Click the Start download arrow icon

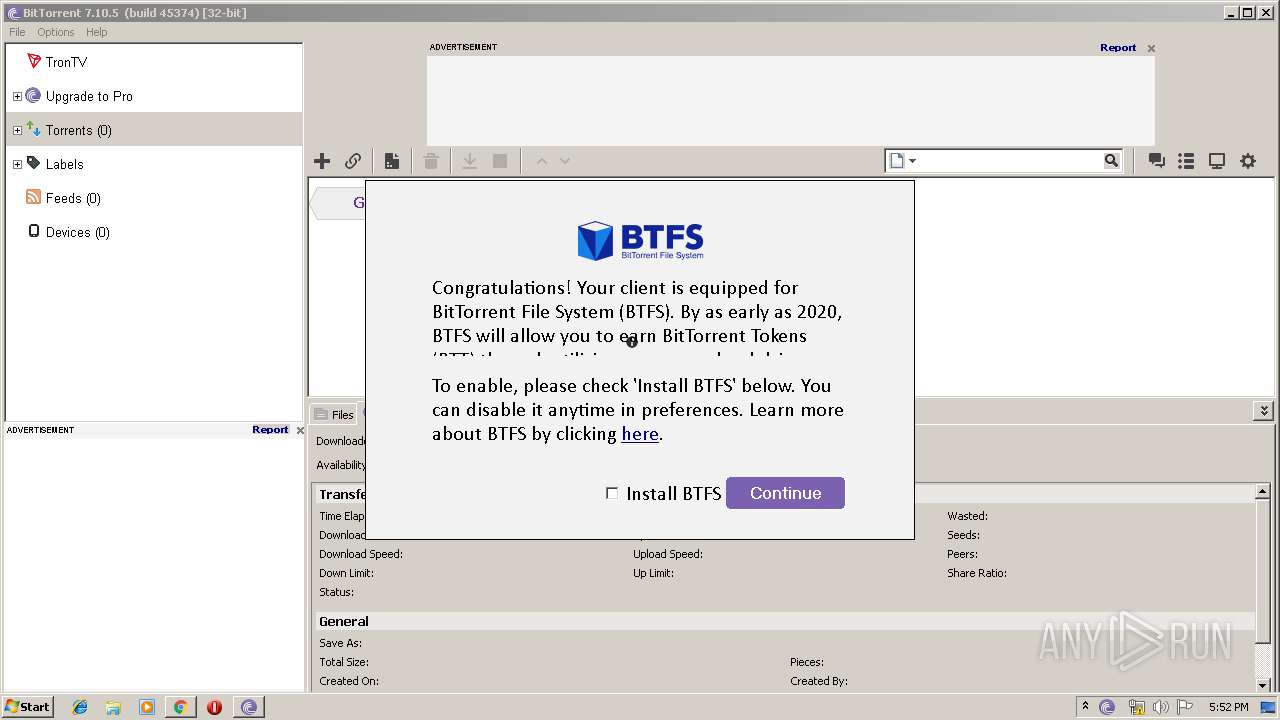(469, 161)
